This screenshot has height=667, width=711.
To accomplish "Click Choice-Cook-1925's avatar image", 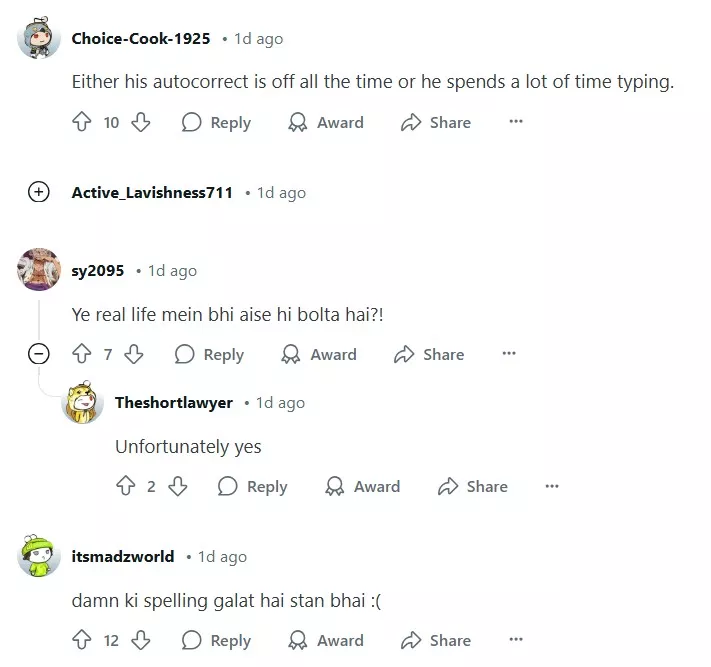I will click(x=39, y=39).
